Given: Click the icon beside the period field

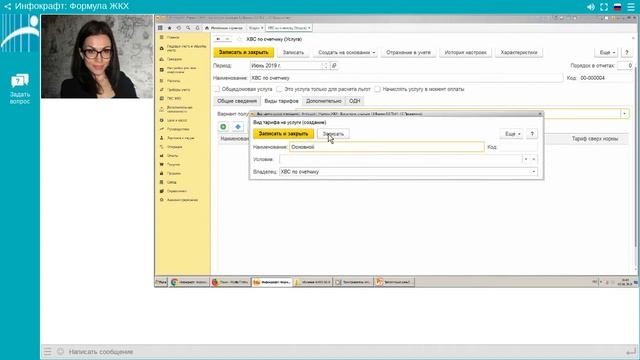Looking at the screenshot, I should coord(334,65).
